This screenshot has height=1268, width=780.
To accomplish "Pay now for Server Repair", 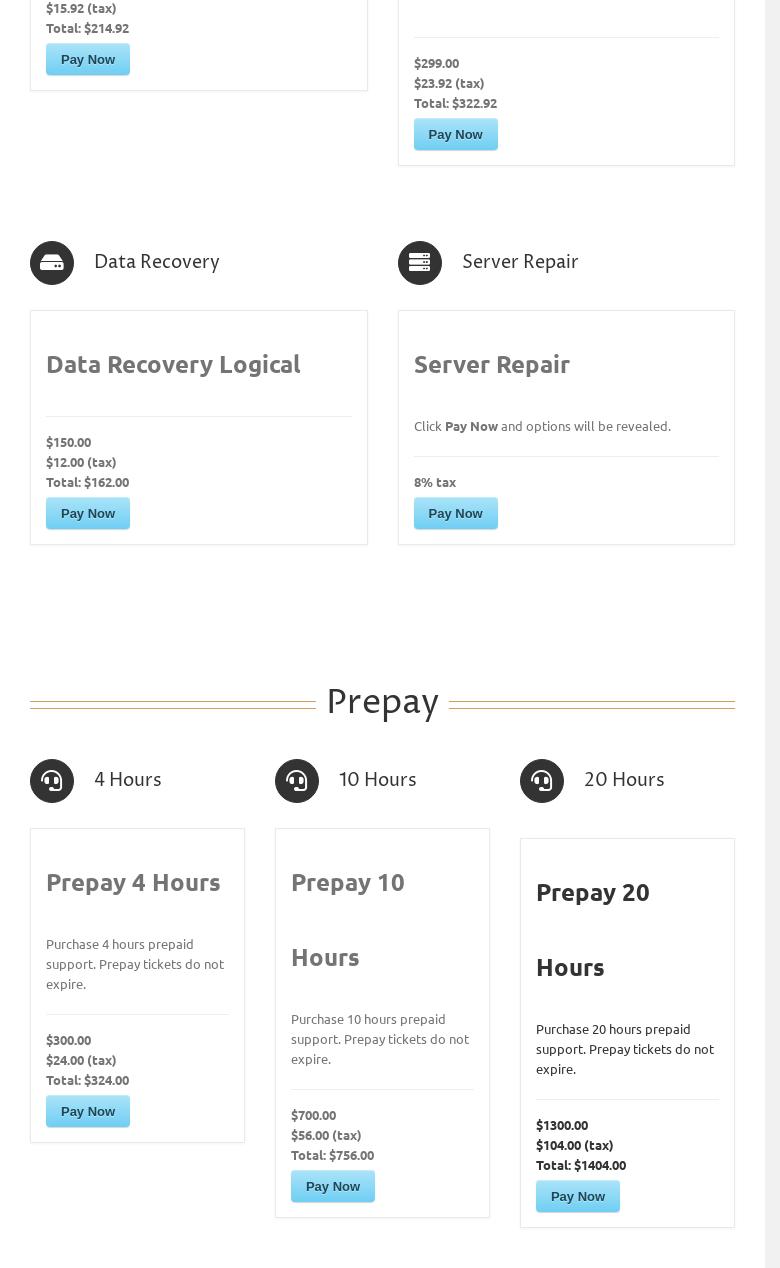I will pos(456,513).
